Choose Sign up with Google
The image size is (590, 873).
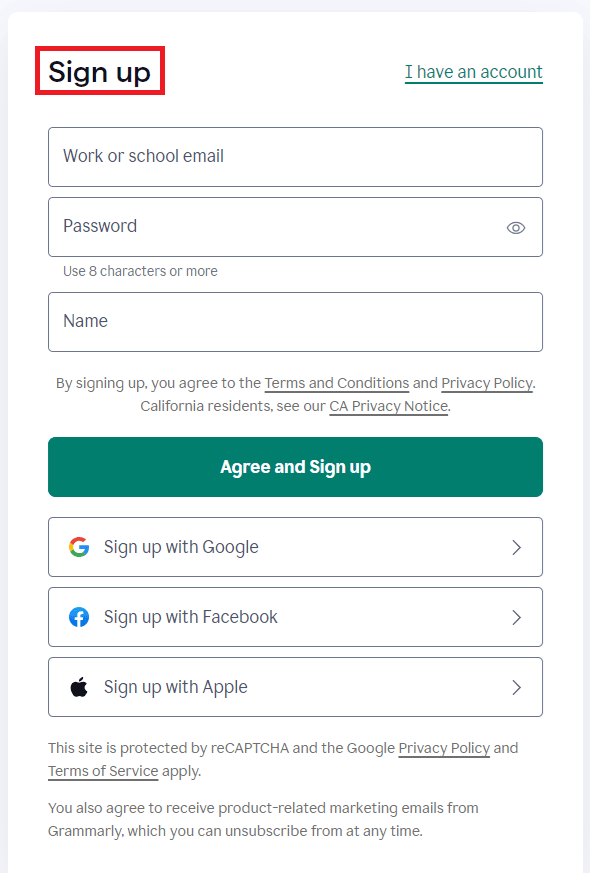tap(295, 547)
